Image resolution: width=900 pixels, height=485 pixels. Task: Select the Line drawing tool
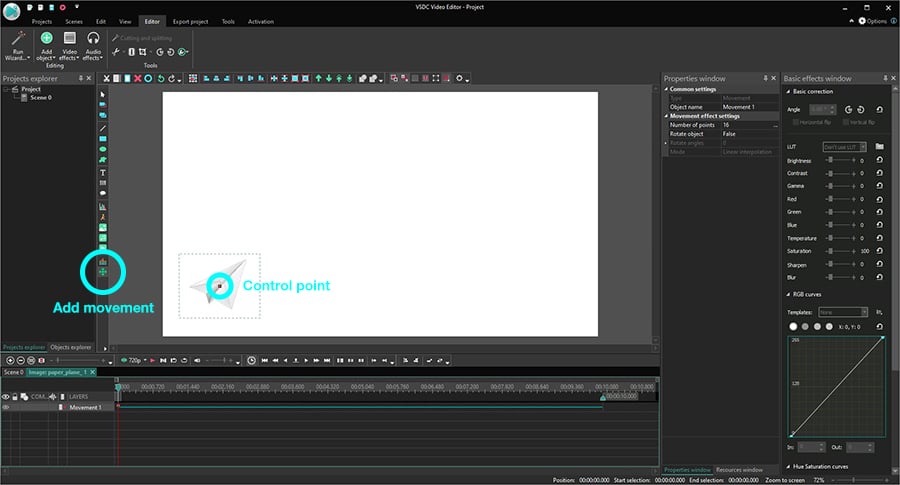[x=103, y=128]
